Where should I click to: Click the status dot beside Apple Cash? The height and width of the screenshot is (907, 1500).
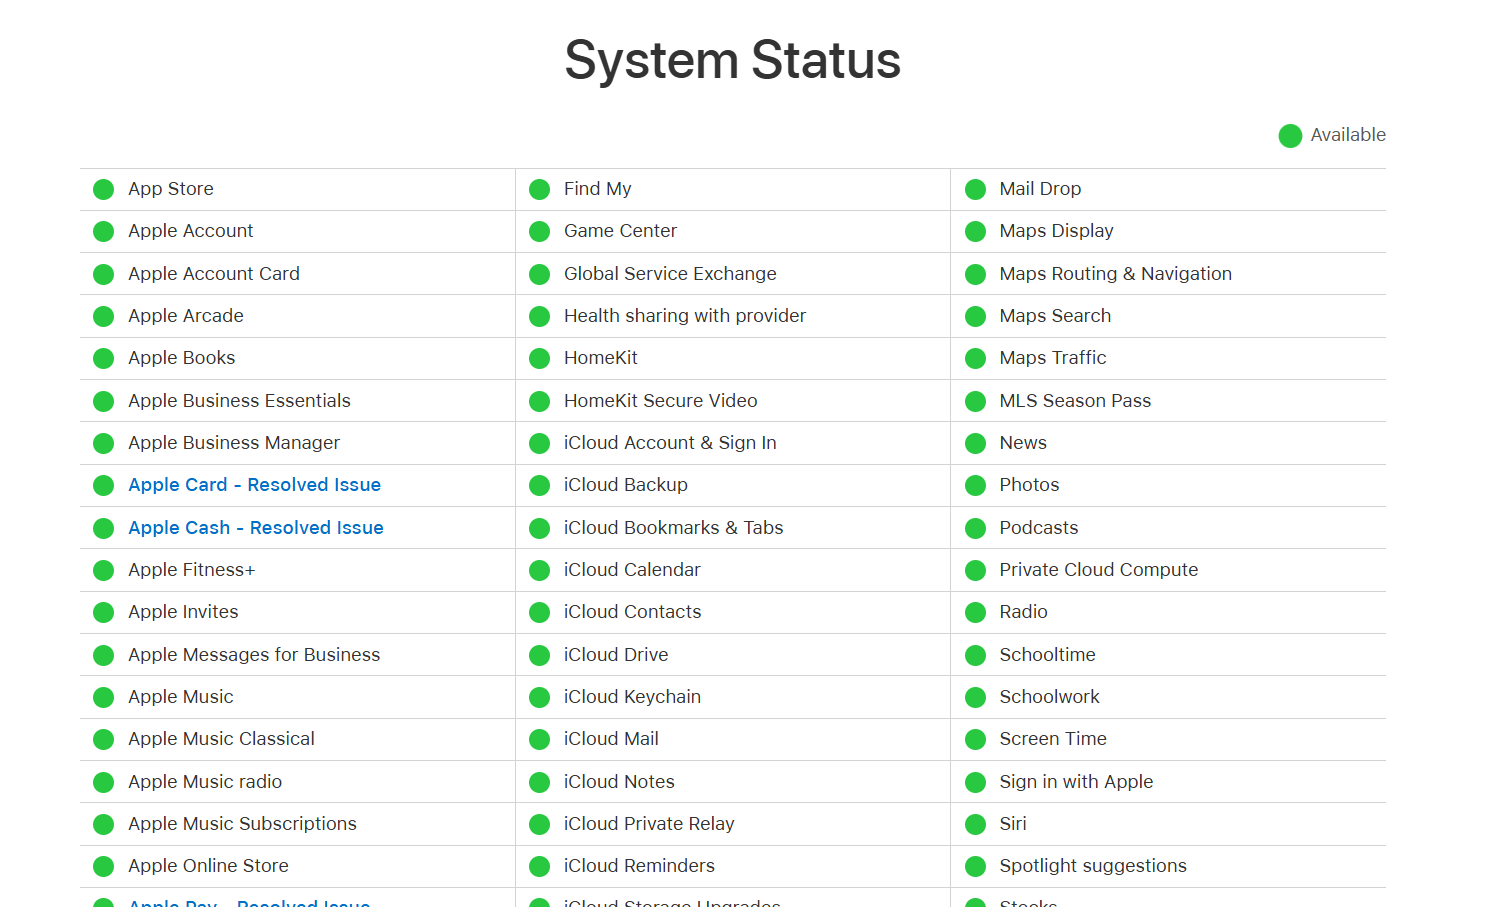pos(103,529)
